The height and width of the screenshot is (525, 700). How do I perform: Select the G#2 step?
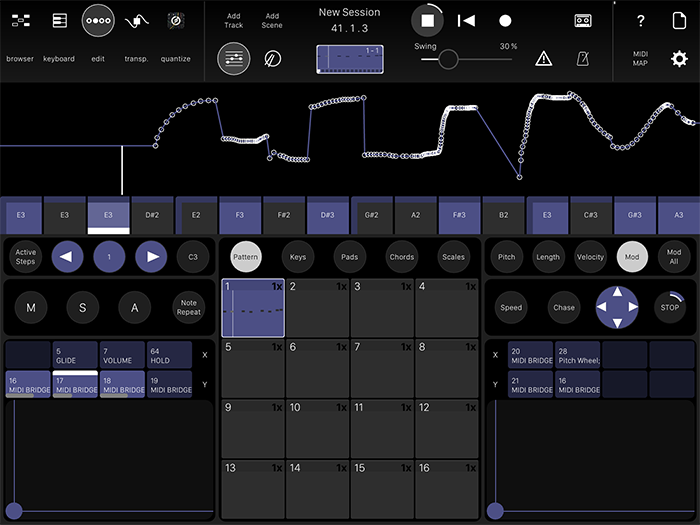click(371, 215)
